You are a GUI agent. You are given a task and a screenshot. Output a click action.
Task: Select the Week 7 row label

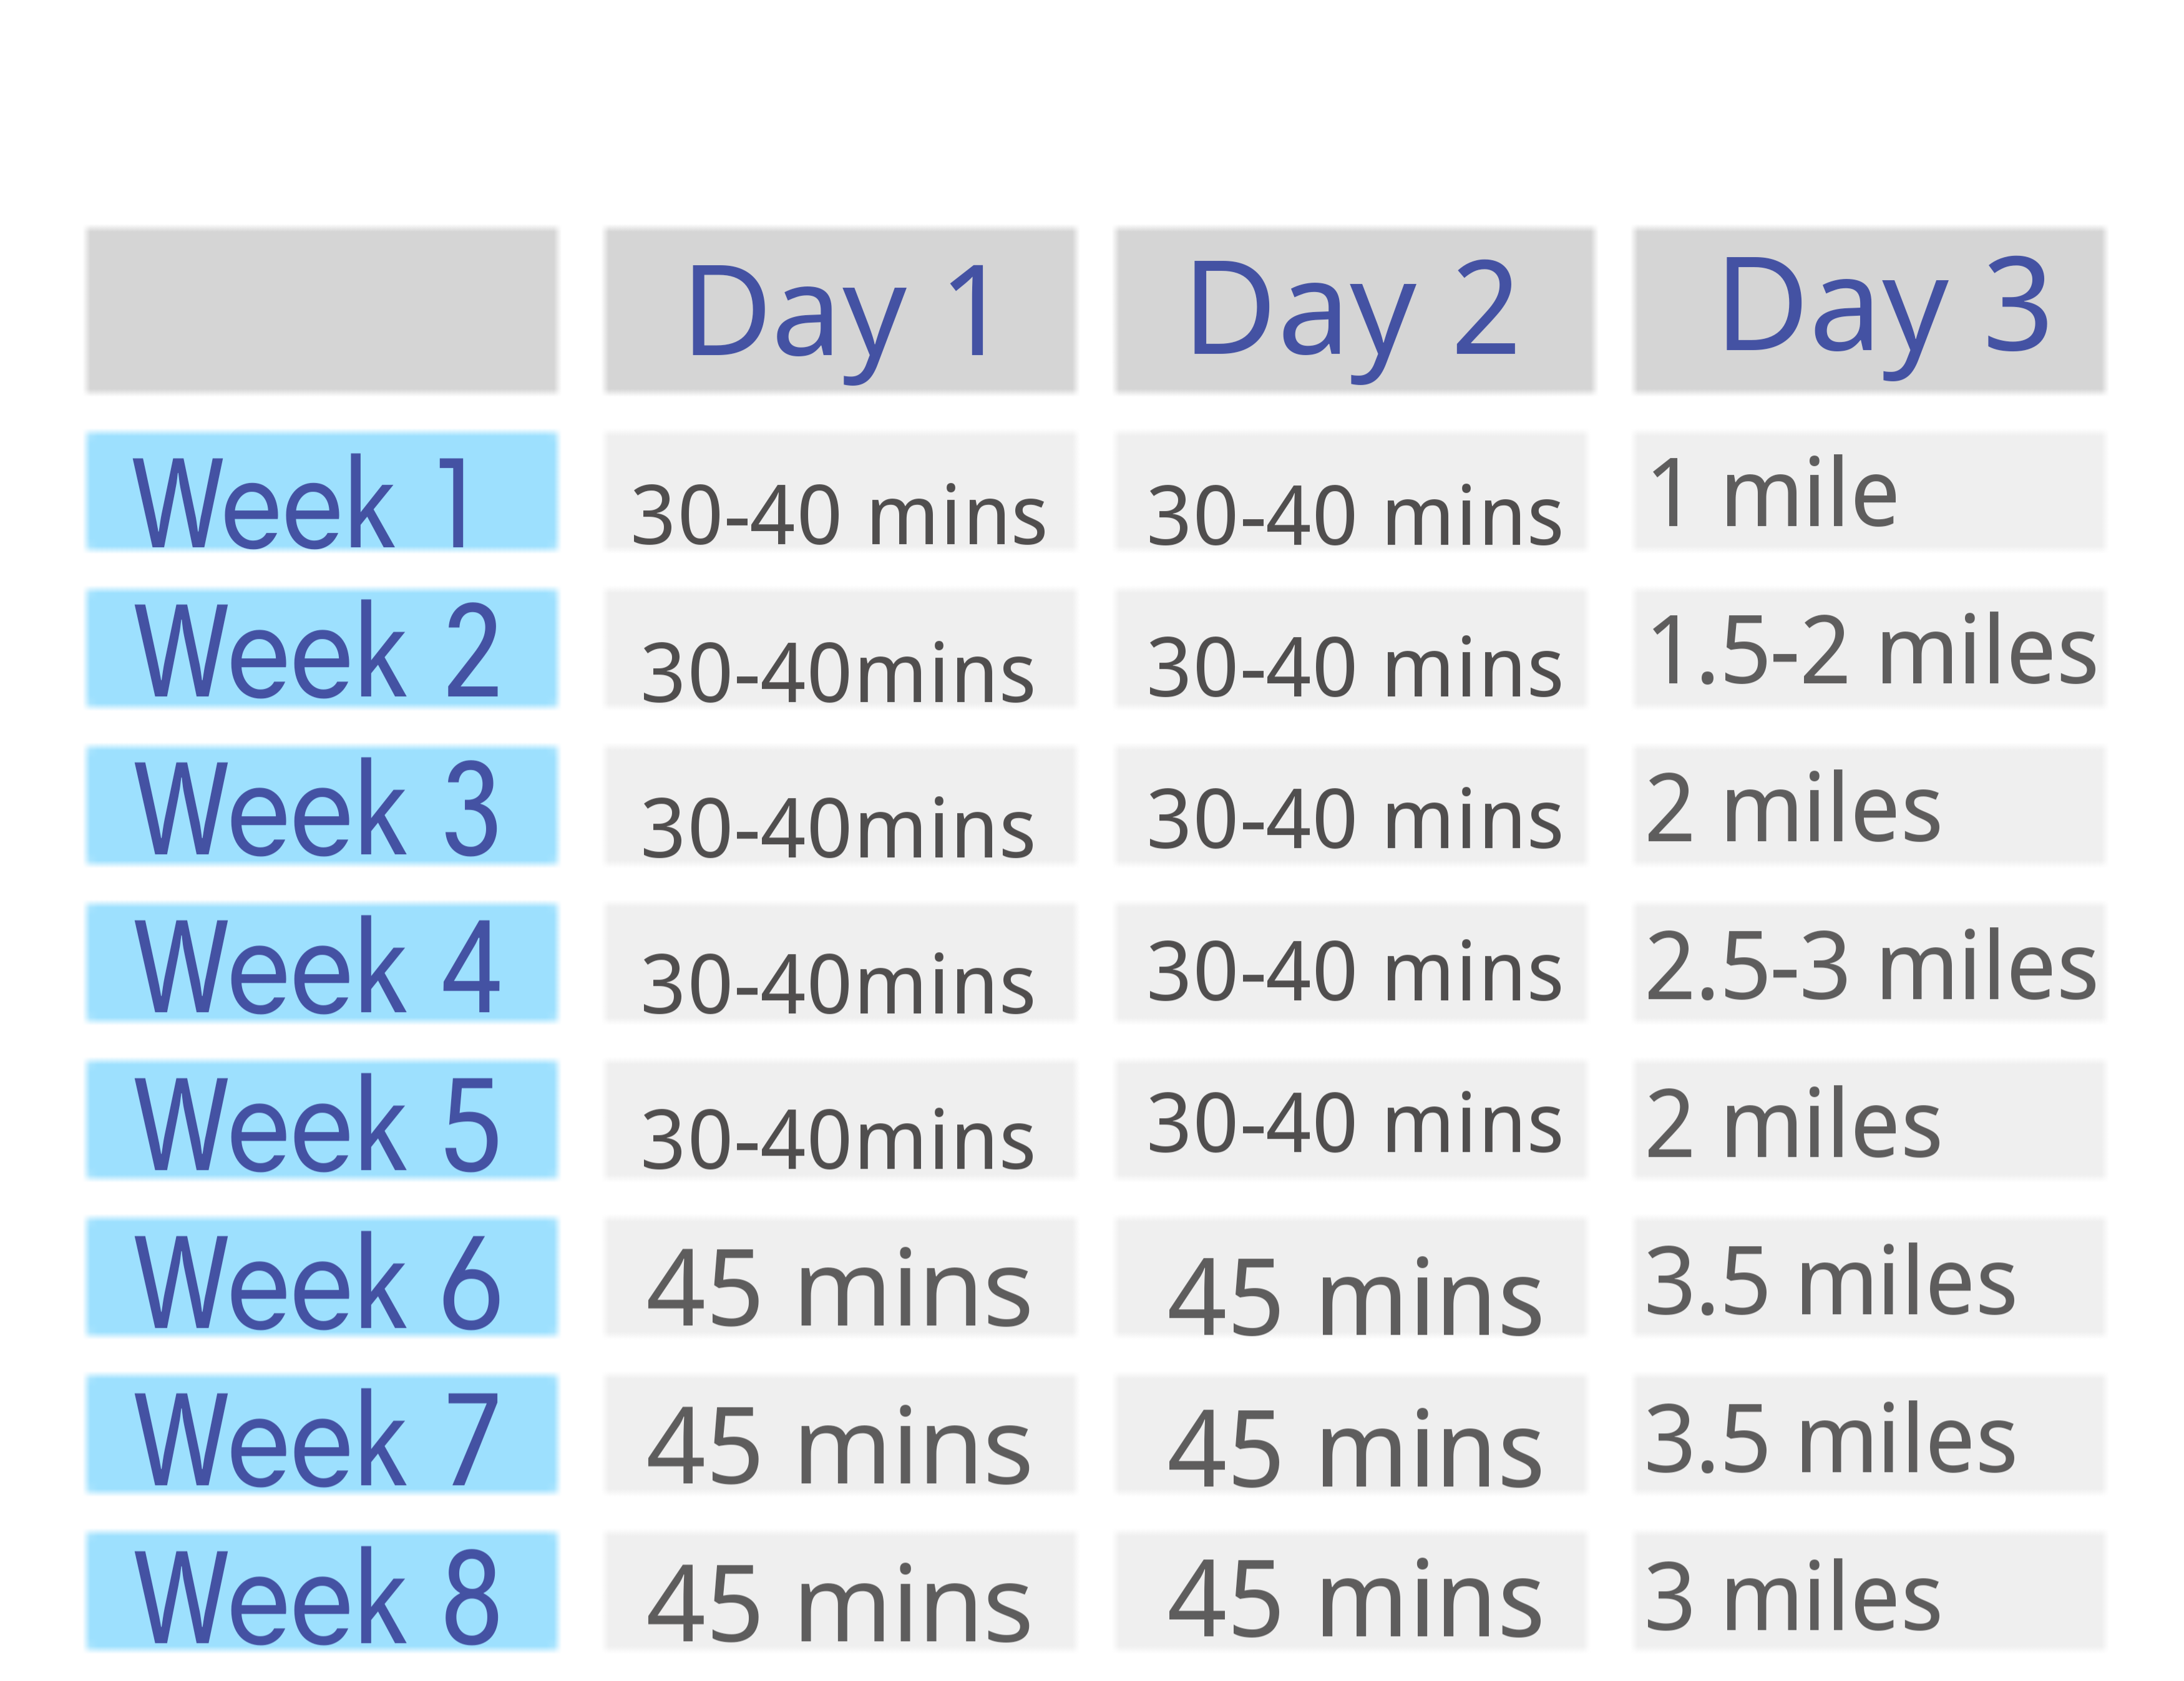point(321,1434)
